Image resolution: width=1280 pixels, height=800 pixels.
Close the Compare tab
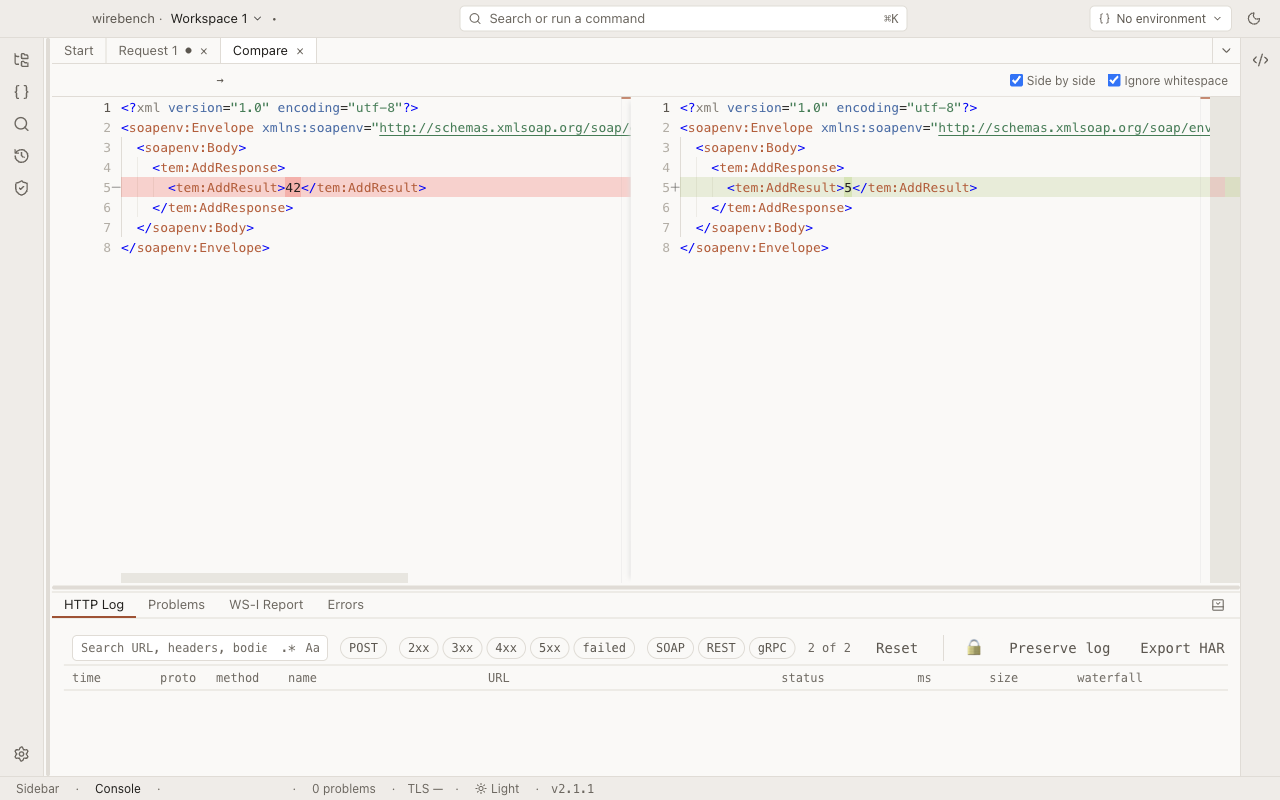coord(300,51)
